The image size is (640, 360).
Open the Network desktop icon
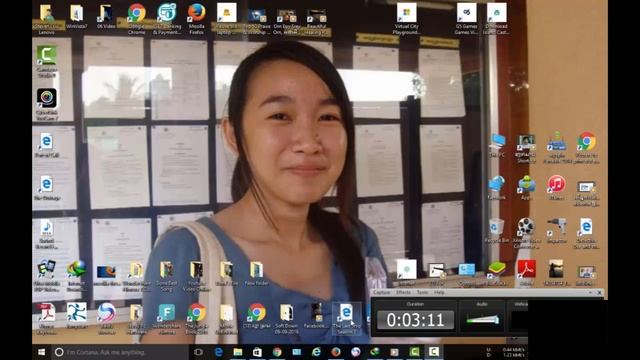tap(497, 188)
